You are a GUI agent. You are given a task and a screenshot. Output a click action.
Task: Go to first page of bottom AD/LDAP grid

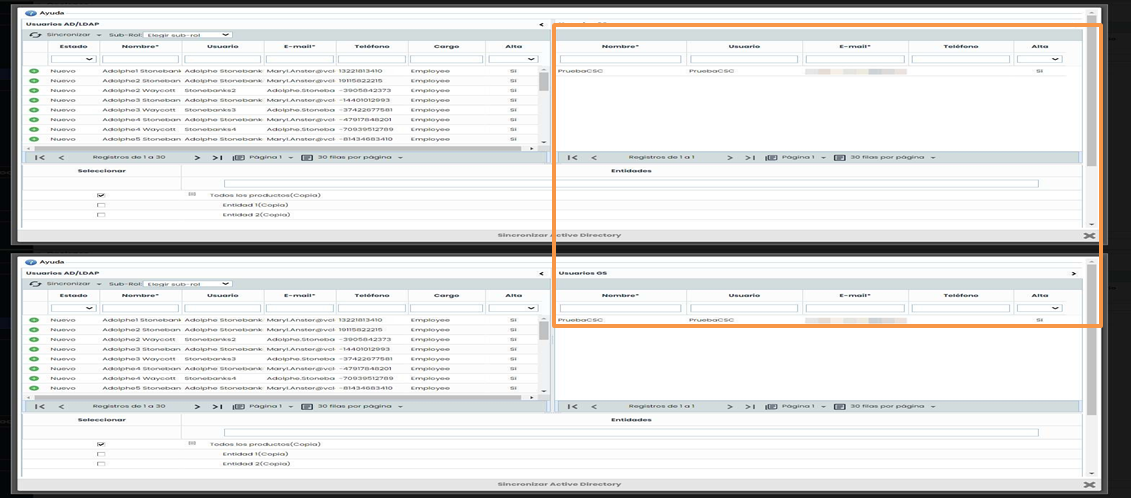click(x=40, y=407)
